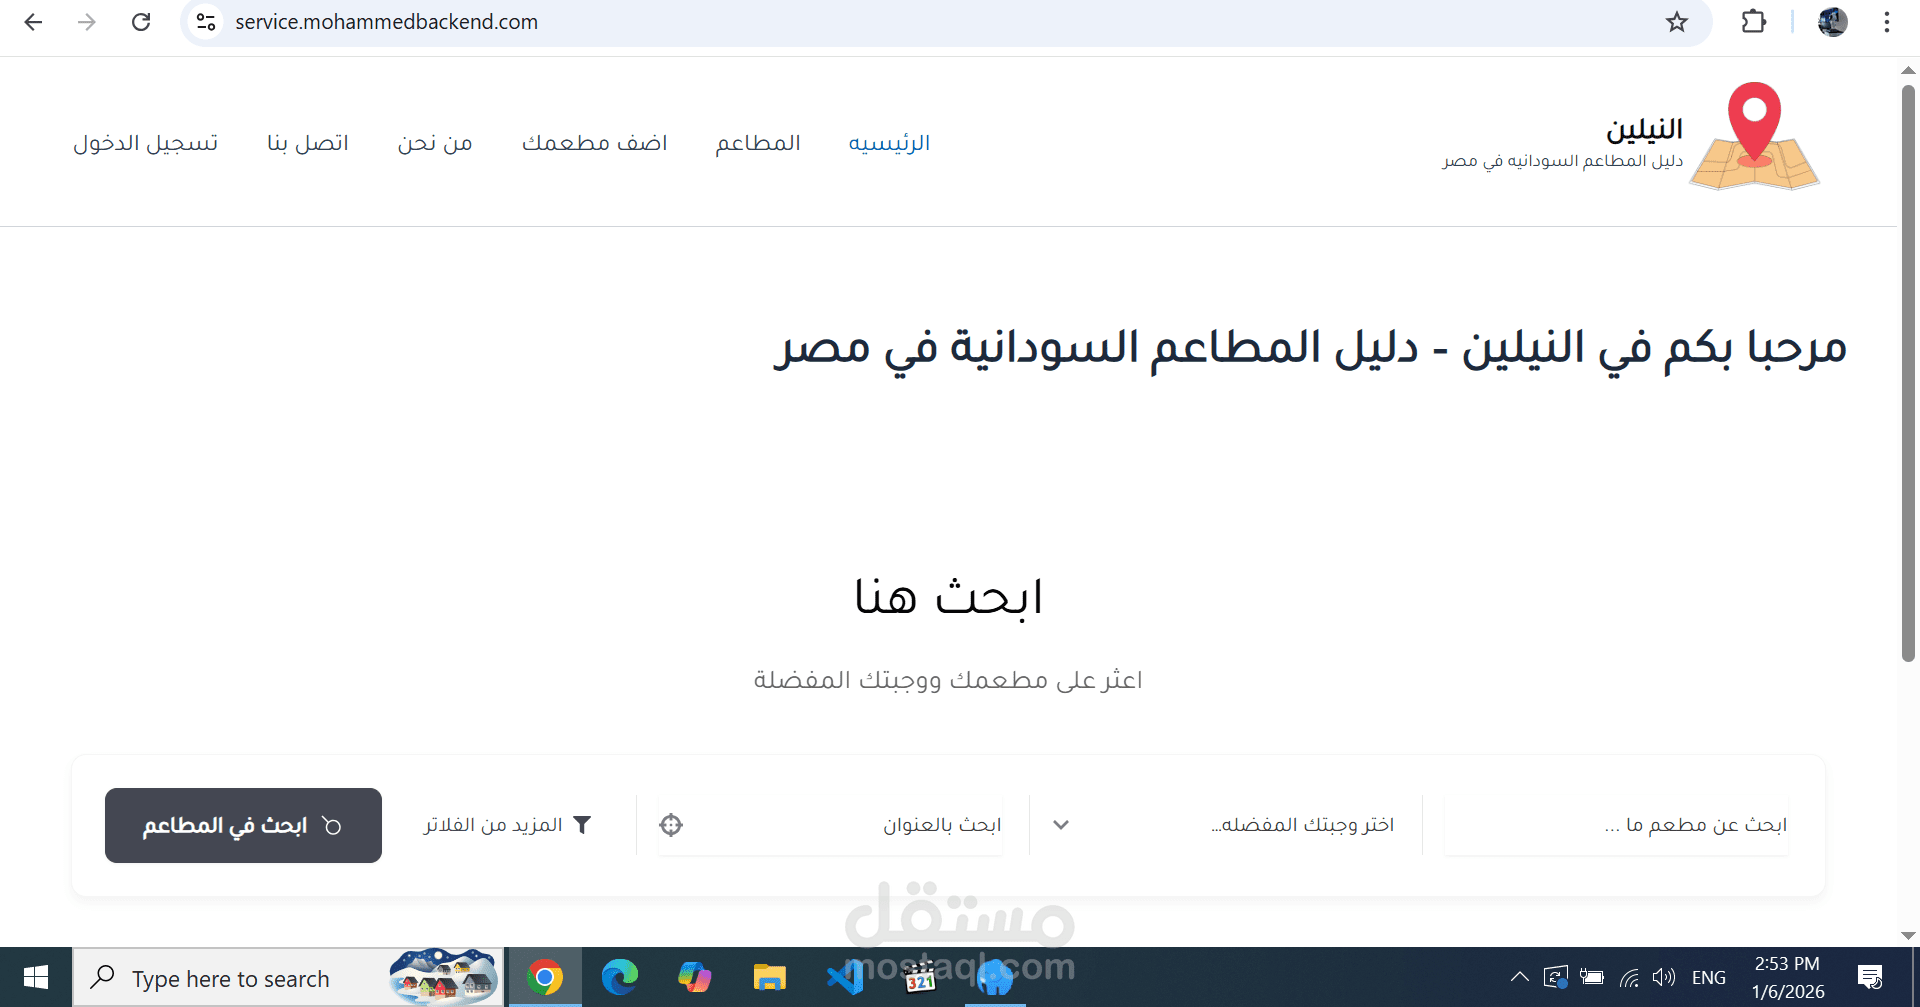Click the browser back arrow

point(33,22)
